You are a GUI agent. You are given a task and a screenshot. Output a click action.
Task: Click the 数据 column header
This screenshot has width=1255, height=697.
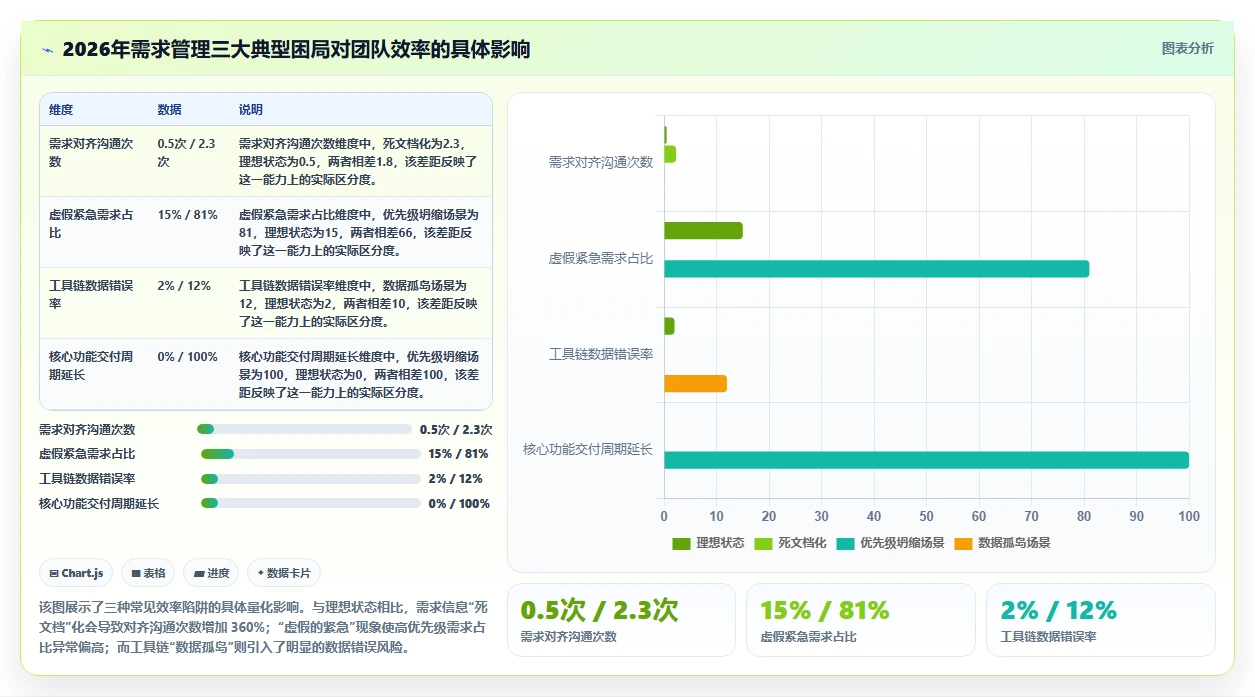pos(169,109)
